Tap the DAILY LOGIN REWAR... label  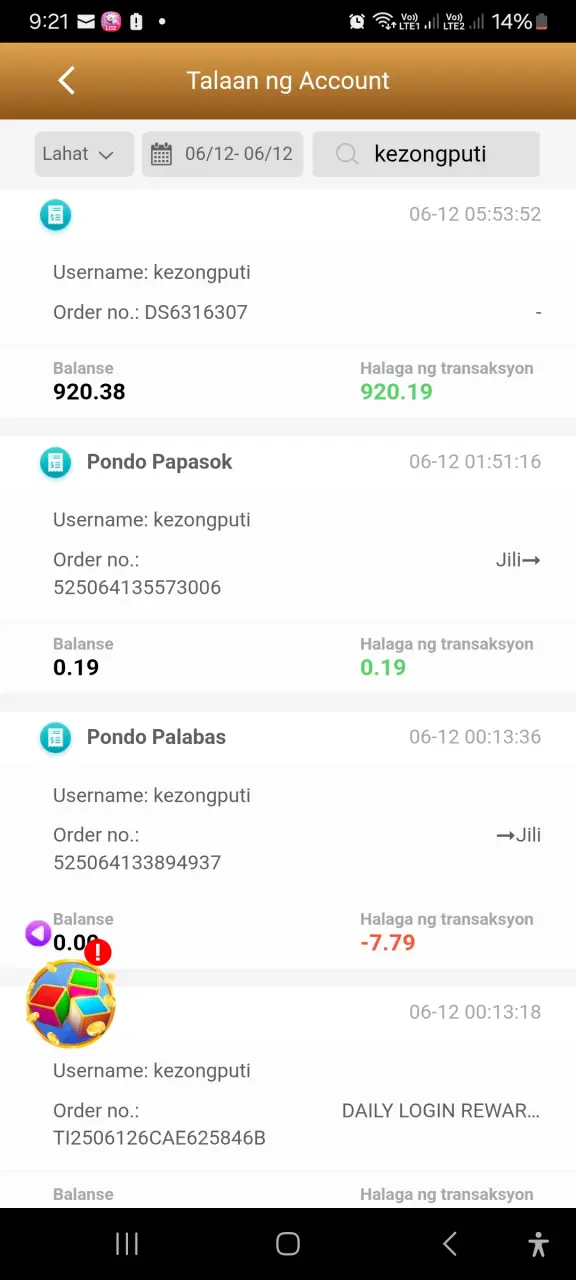tap(441, 1111)
